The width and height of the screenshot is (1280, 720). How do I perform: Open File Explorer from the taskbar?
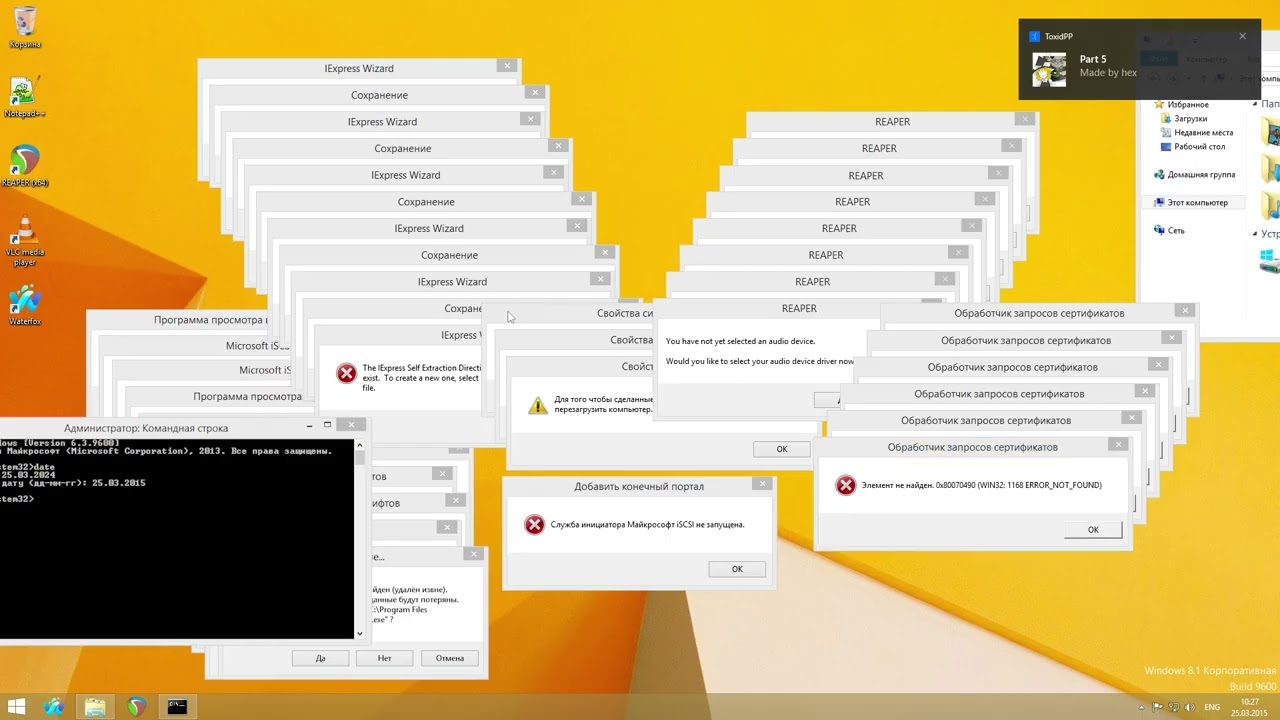95,707
